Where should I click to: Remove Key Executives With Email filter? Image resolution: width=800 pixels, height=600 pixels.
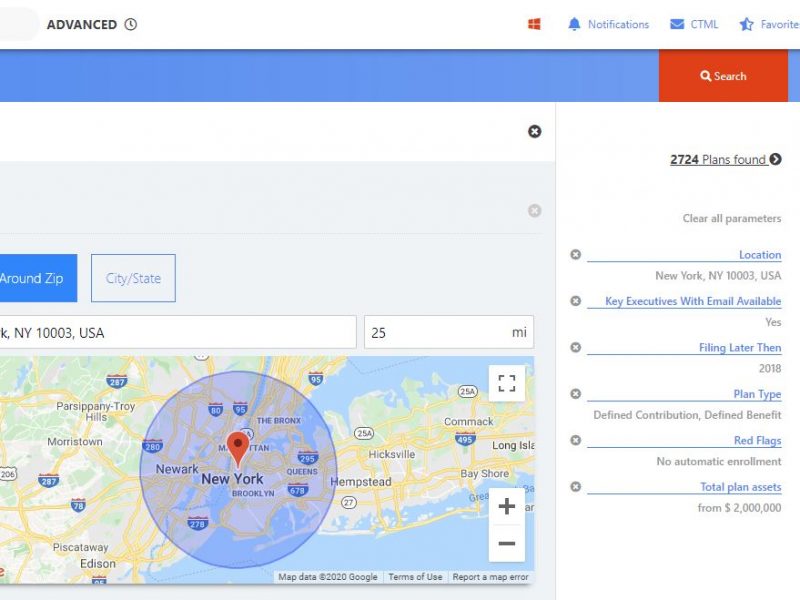click(x=575, y=301)
